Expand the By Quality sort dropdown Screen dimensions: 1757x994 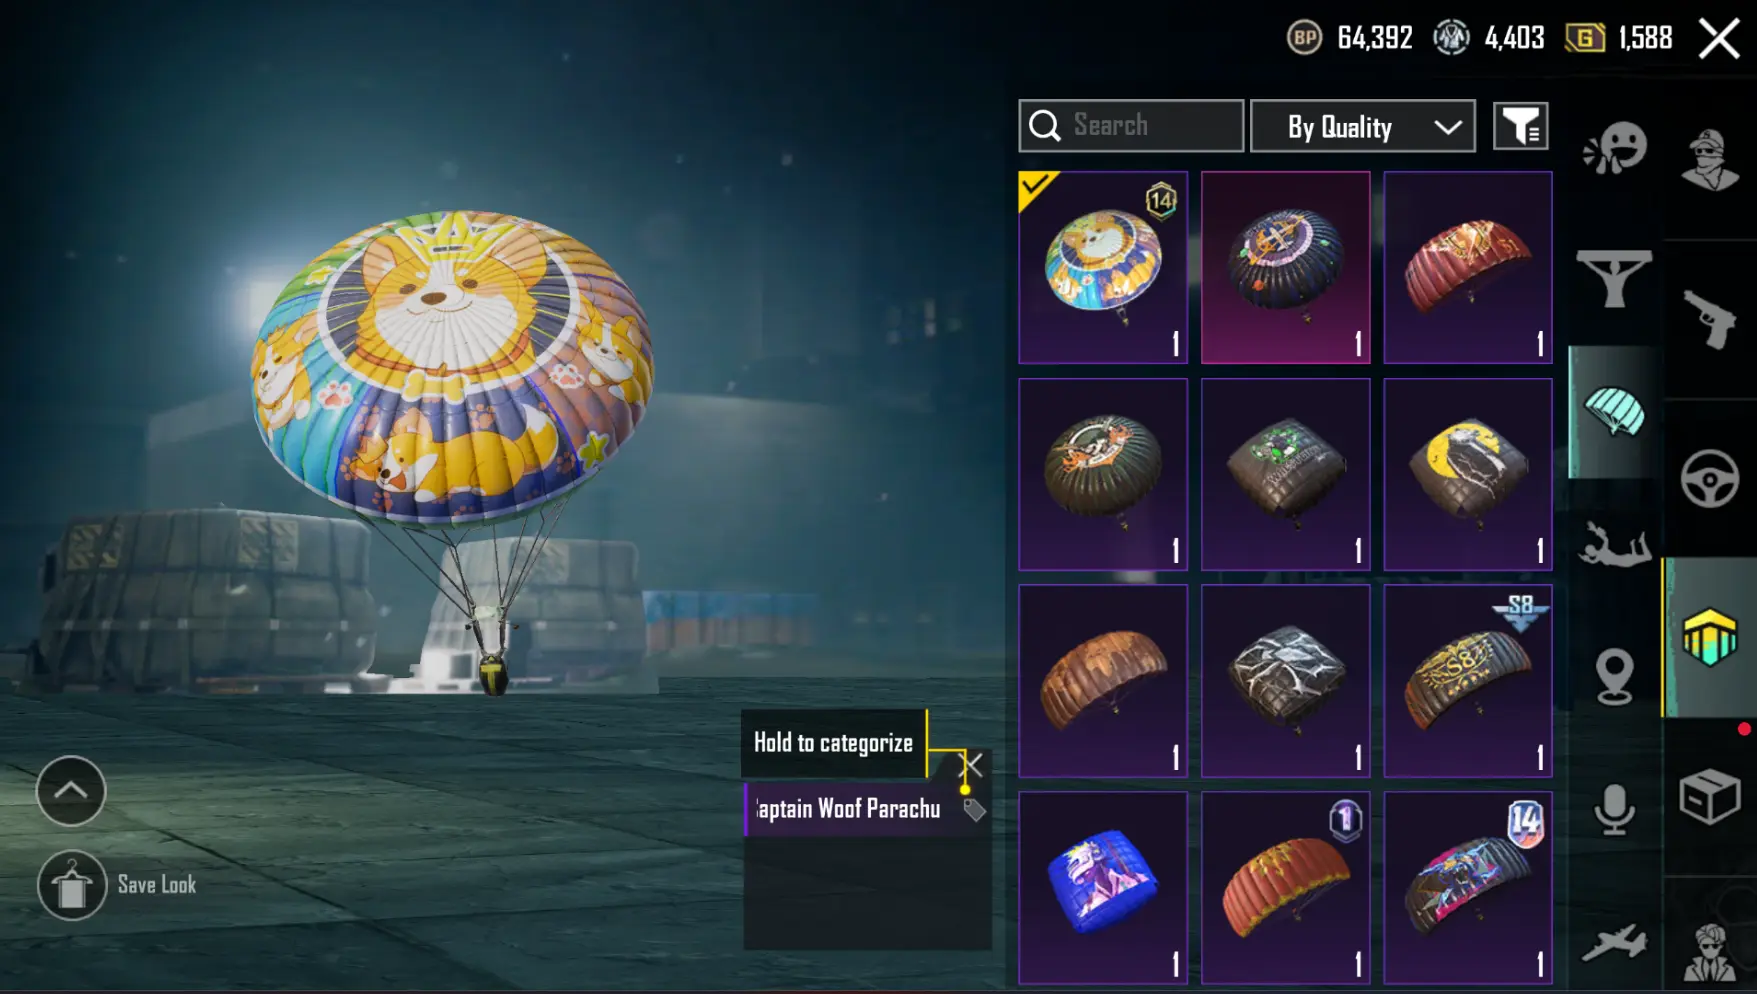(1363, 126)
